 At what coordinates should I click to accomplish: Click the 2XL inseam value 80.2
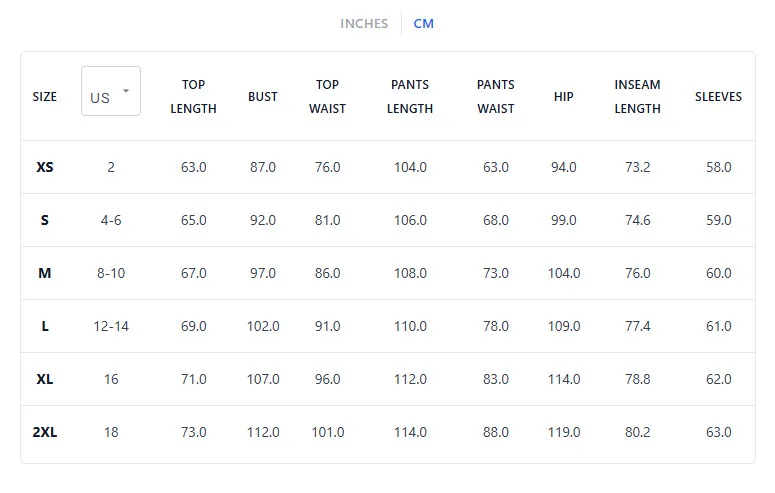point(638,432)
